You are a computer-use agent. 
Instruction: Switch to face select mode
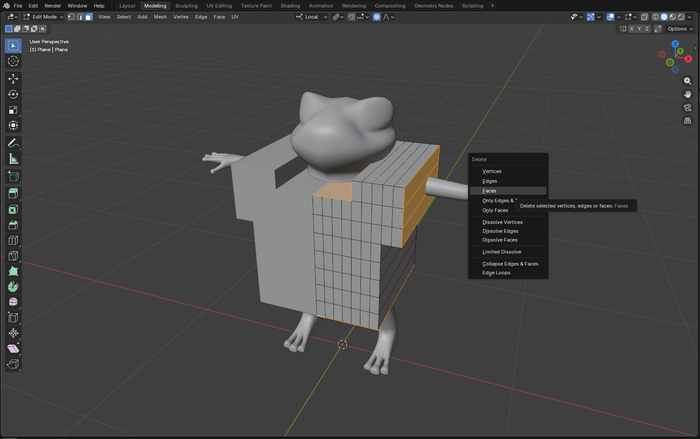tap(88, 17)
